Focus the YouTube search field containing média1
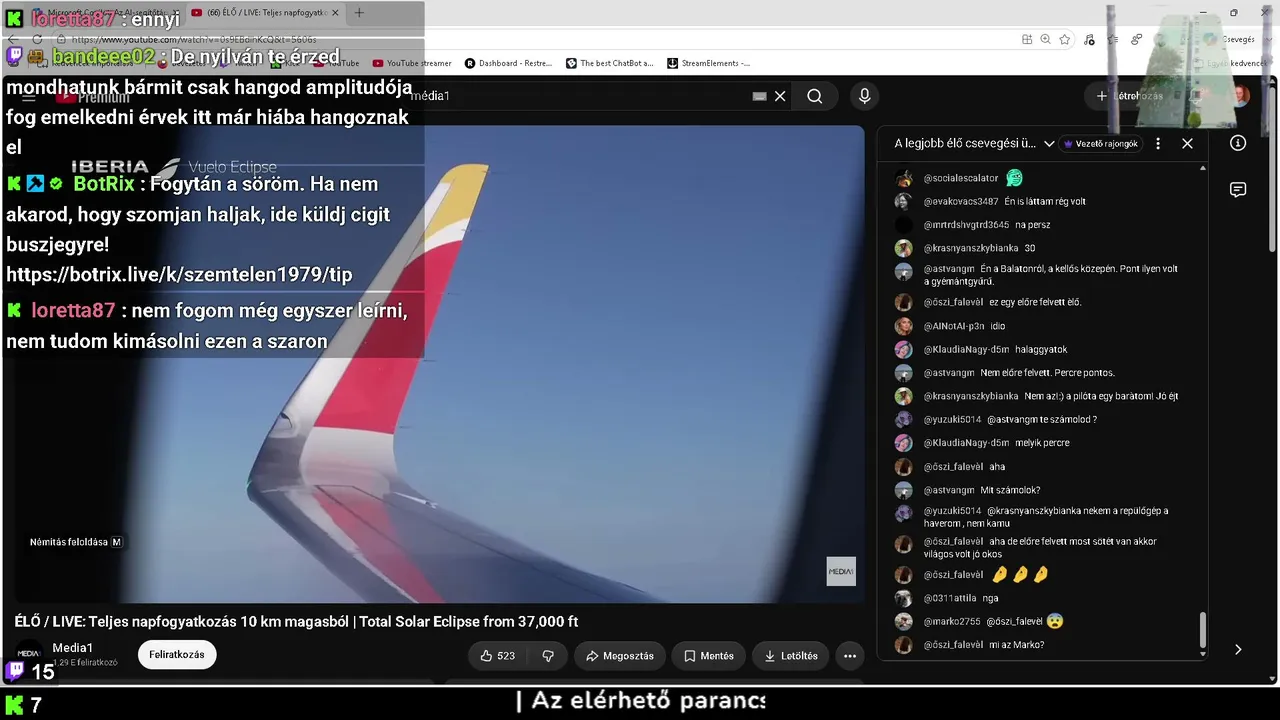The image size is (1280, 720). click(x=580, y=96)
